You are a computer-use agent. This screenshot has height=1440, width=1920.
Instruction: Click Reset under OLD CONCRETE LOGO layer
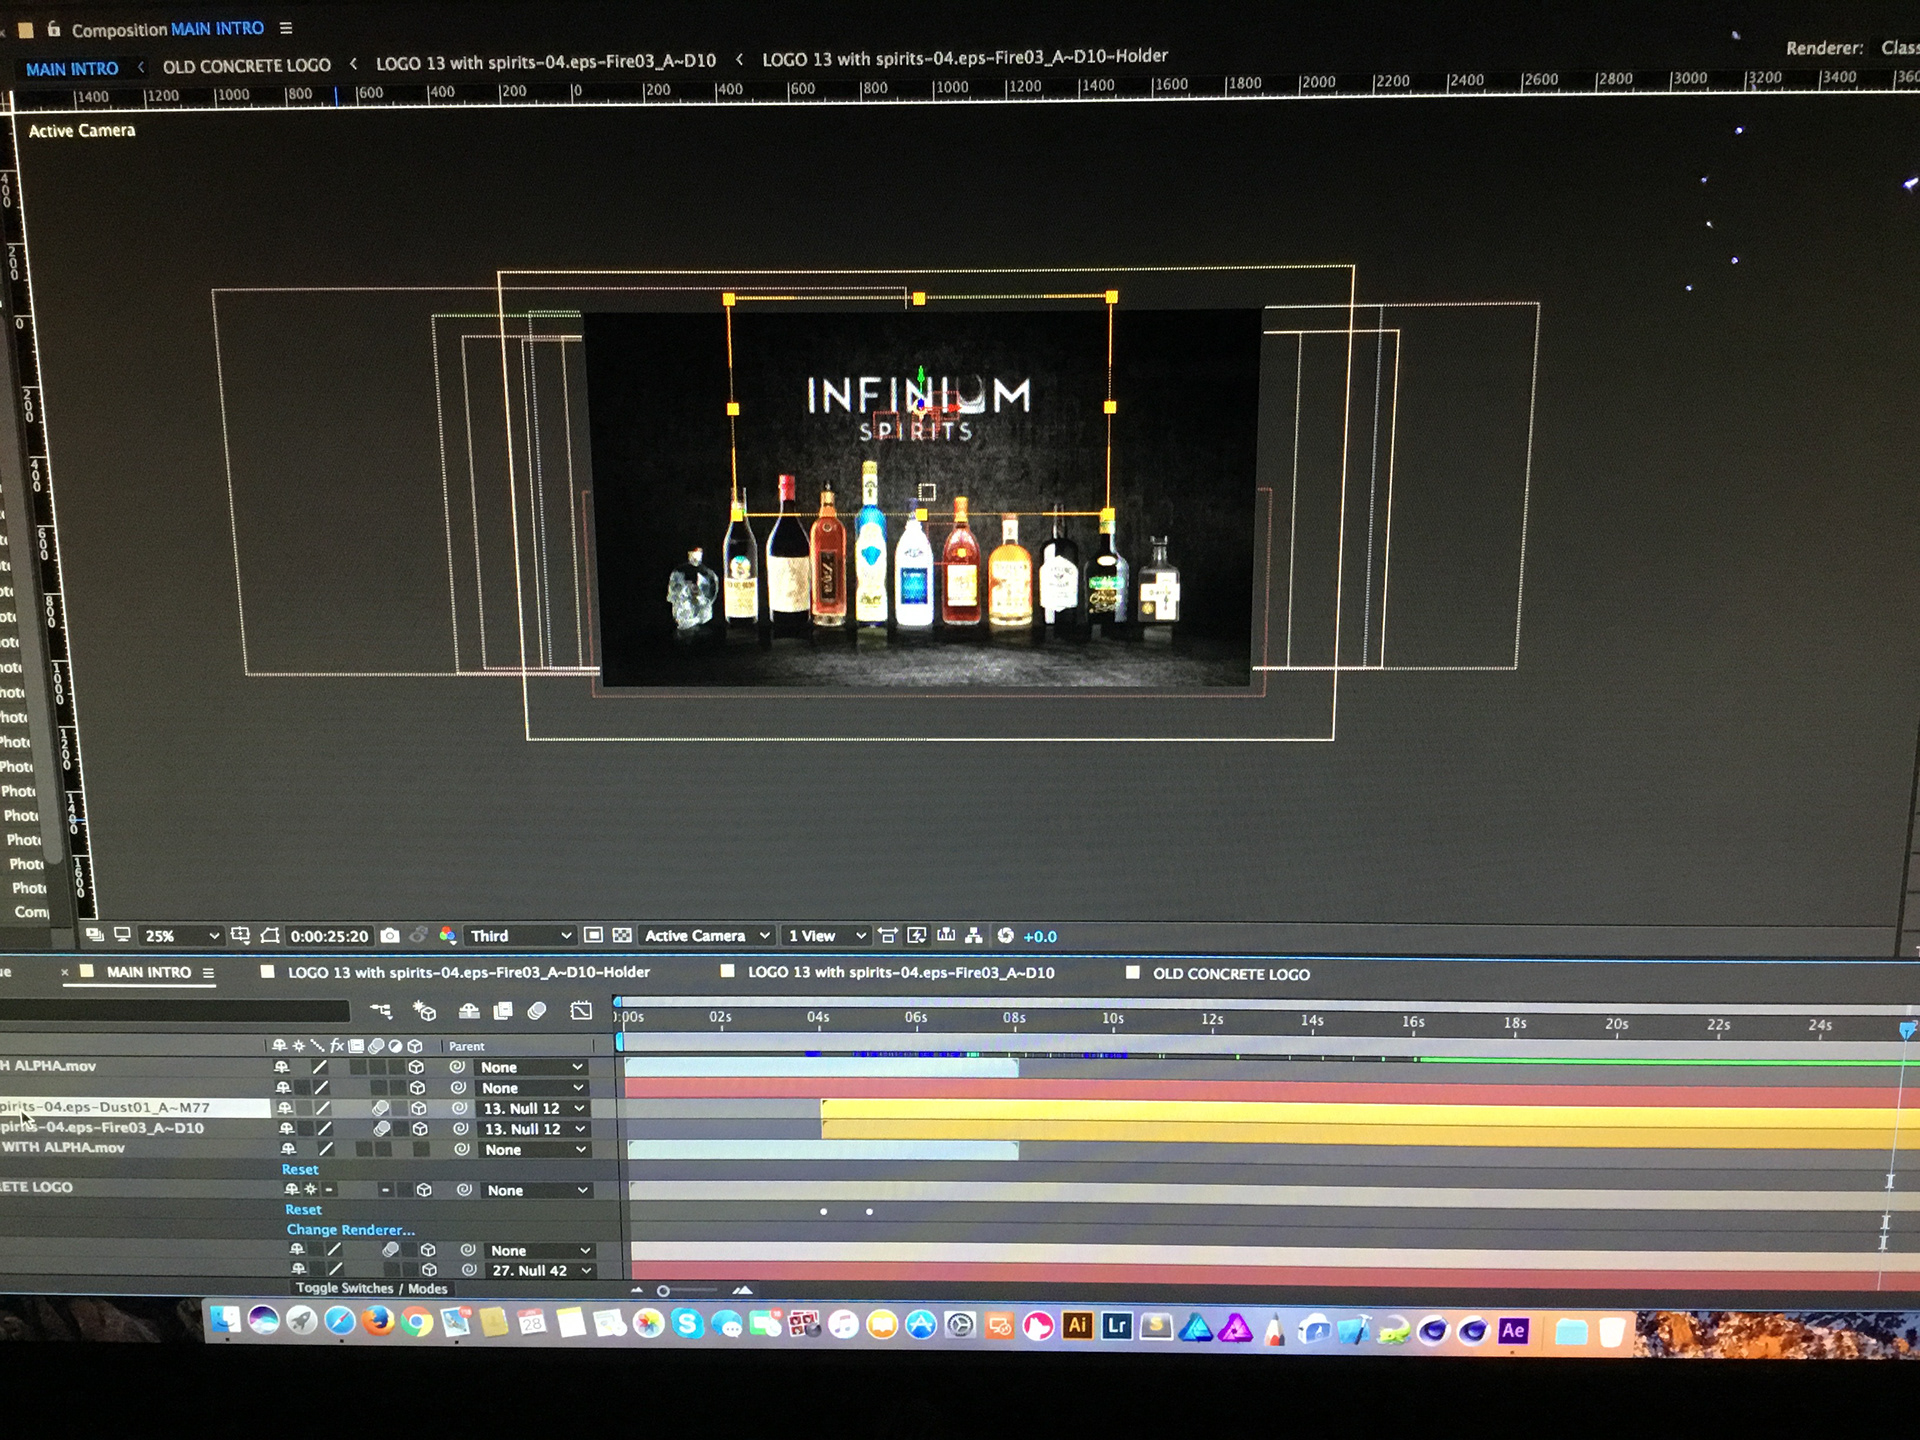[x=303, y=1209]
